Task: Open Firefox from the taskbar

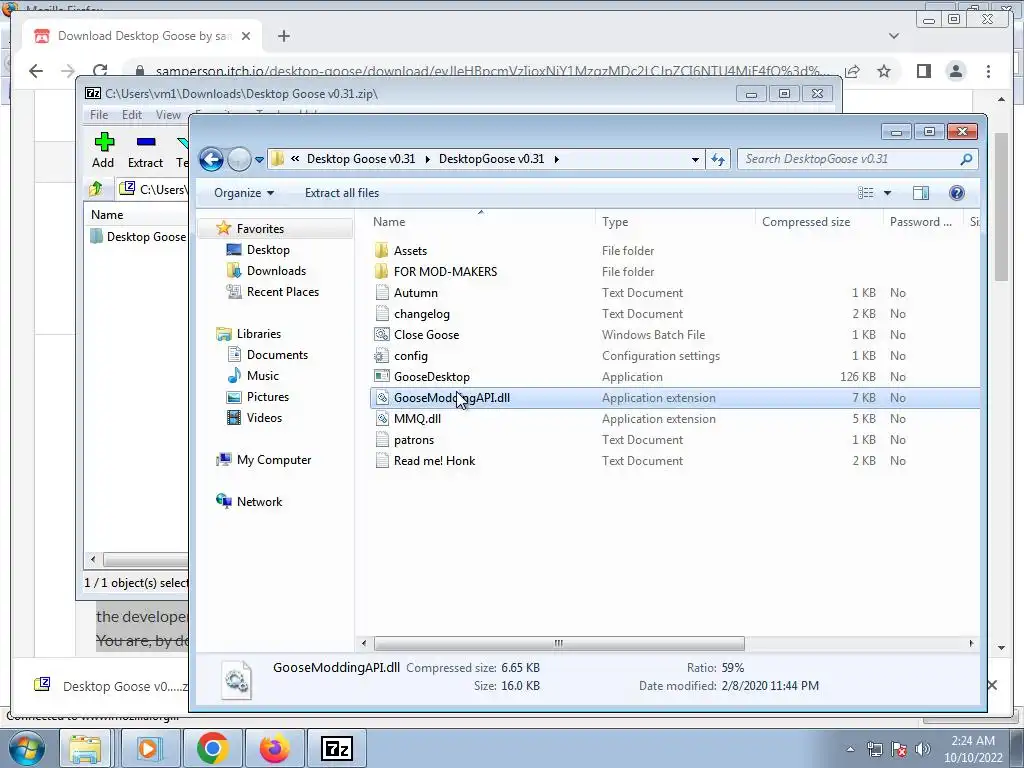Action: click(274, 748)
